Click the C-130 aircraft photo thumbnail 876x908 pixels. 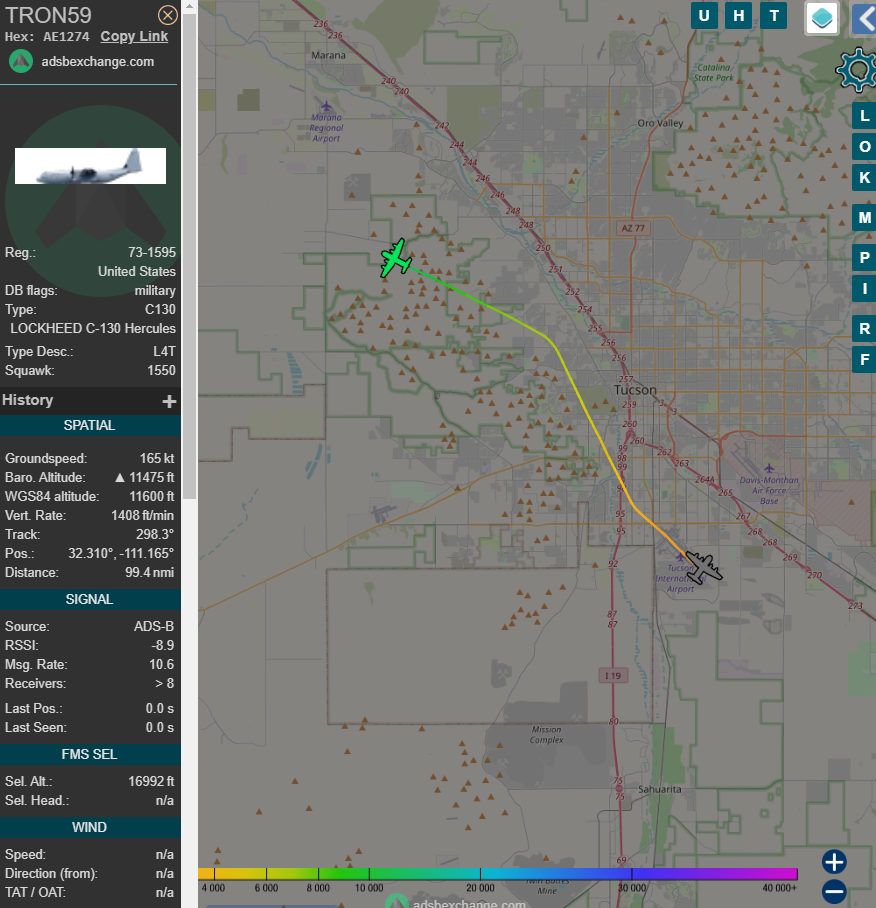coord(90,166)
